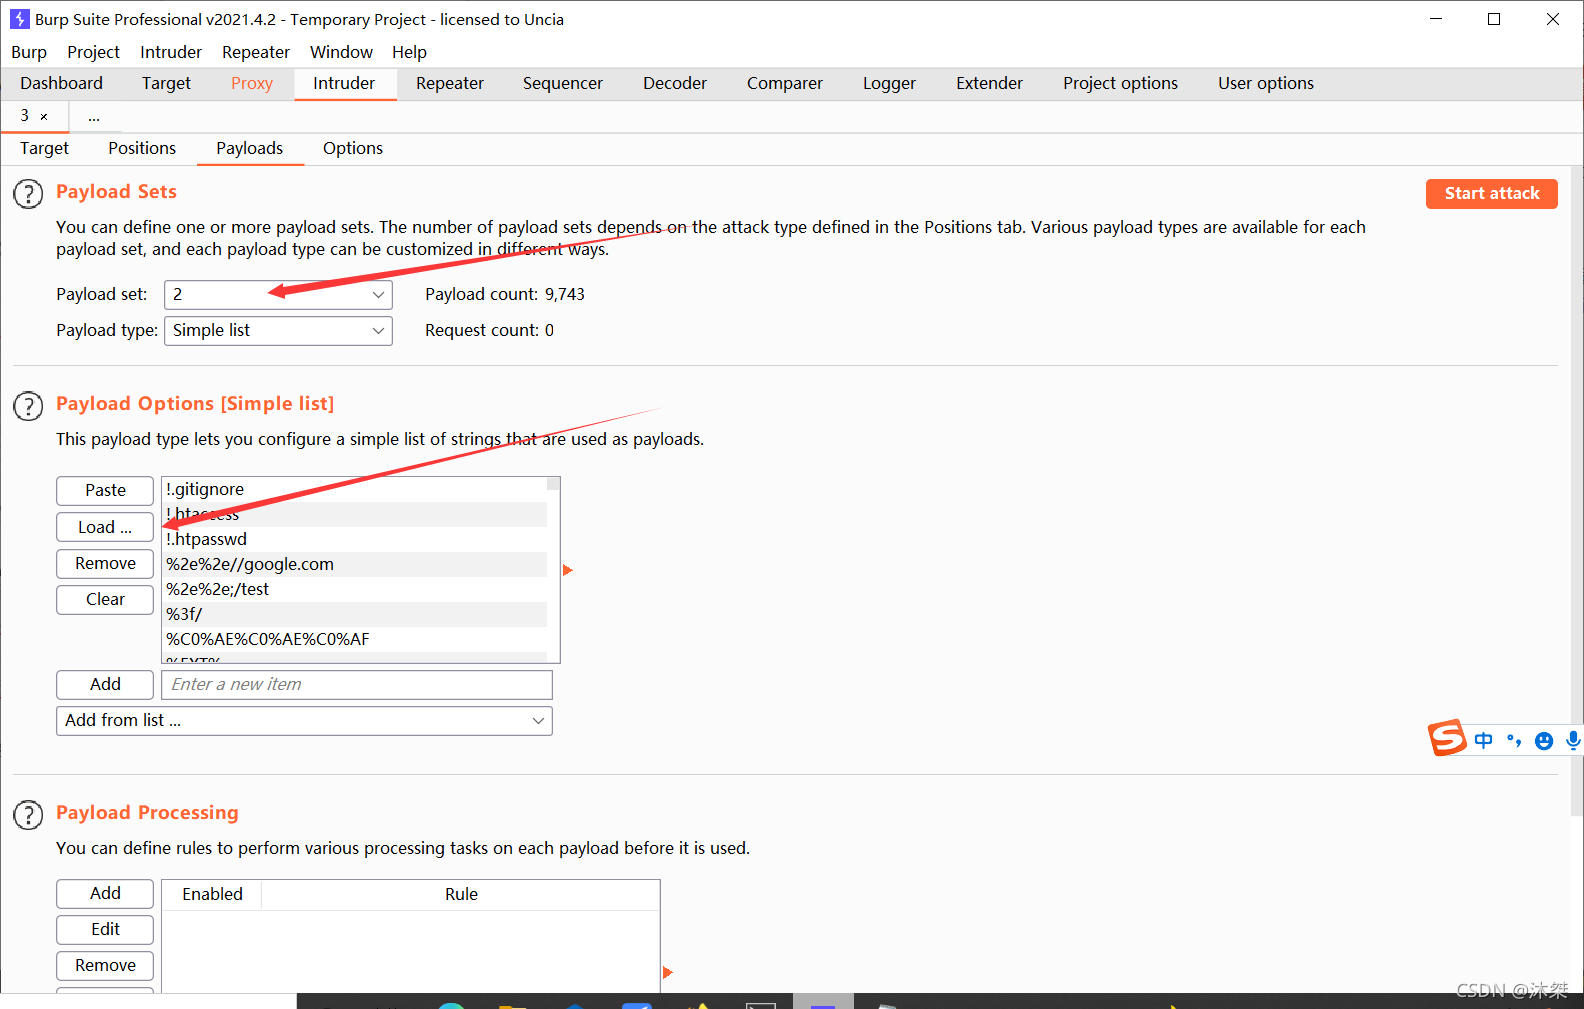Open the Repeater menu
Screen dimensions: 1584x1009
[256, 52]
